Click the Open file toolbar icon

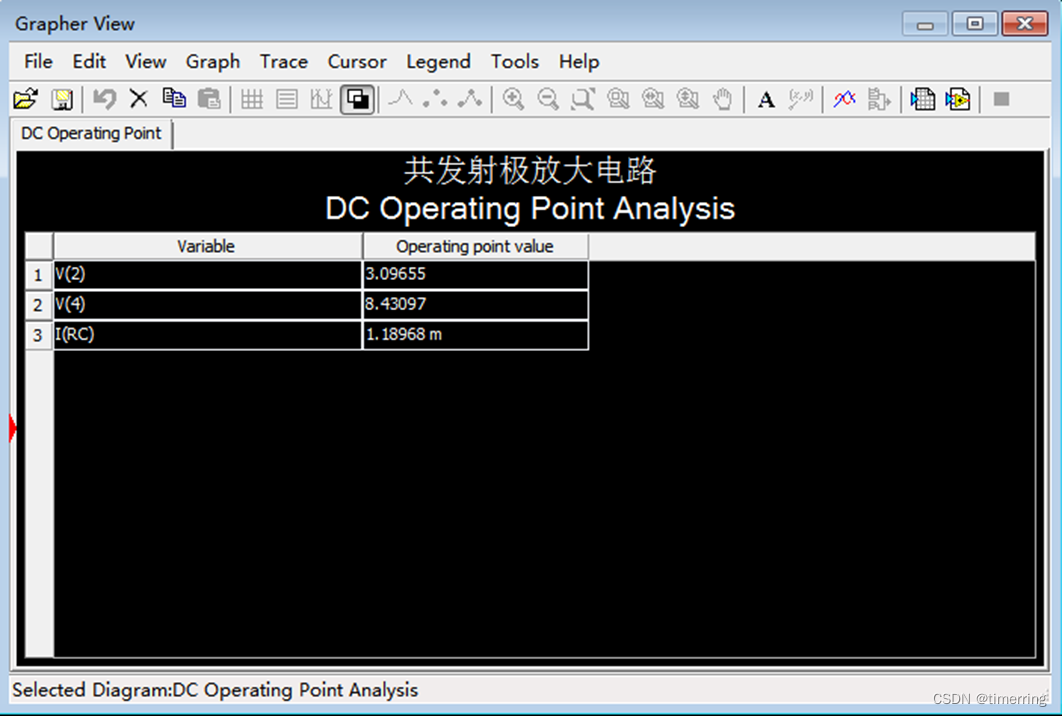click(26, 100)
